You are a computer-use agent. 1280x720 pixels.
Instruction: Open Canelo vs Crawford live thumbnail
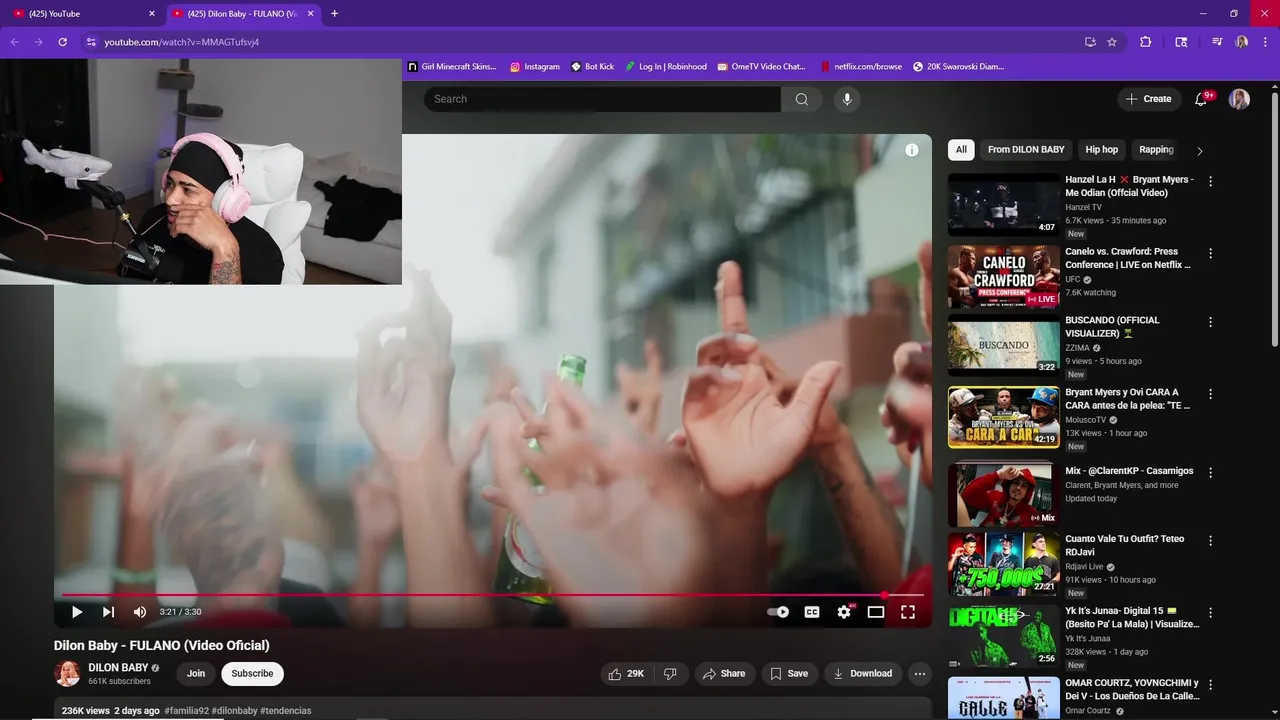[1004, 277]
